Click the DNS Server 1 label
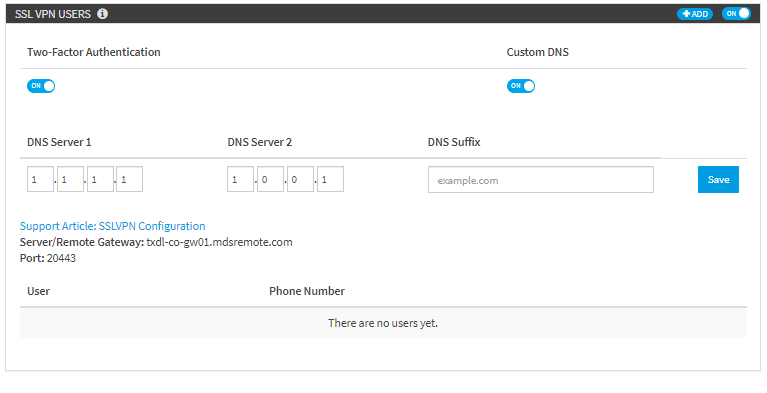 point(59,142)
